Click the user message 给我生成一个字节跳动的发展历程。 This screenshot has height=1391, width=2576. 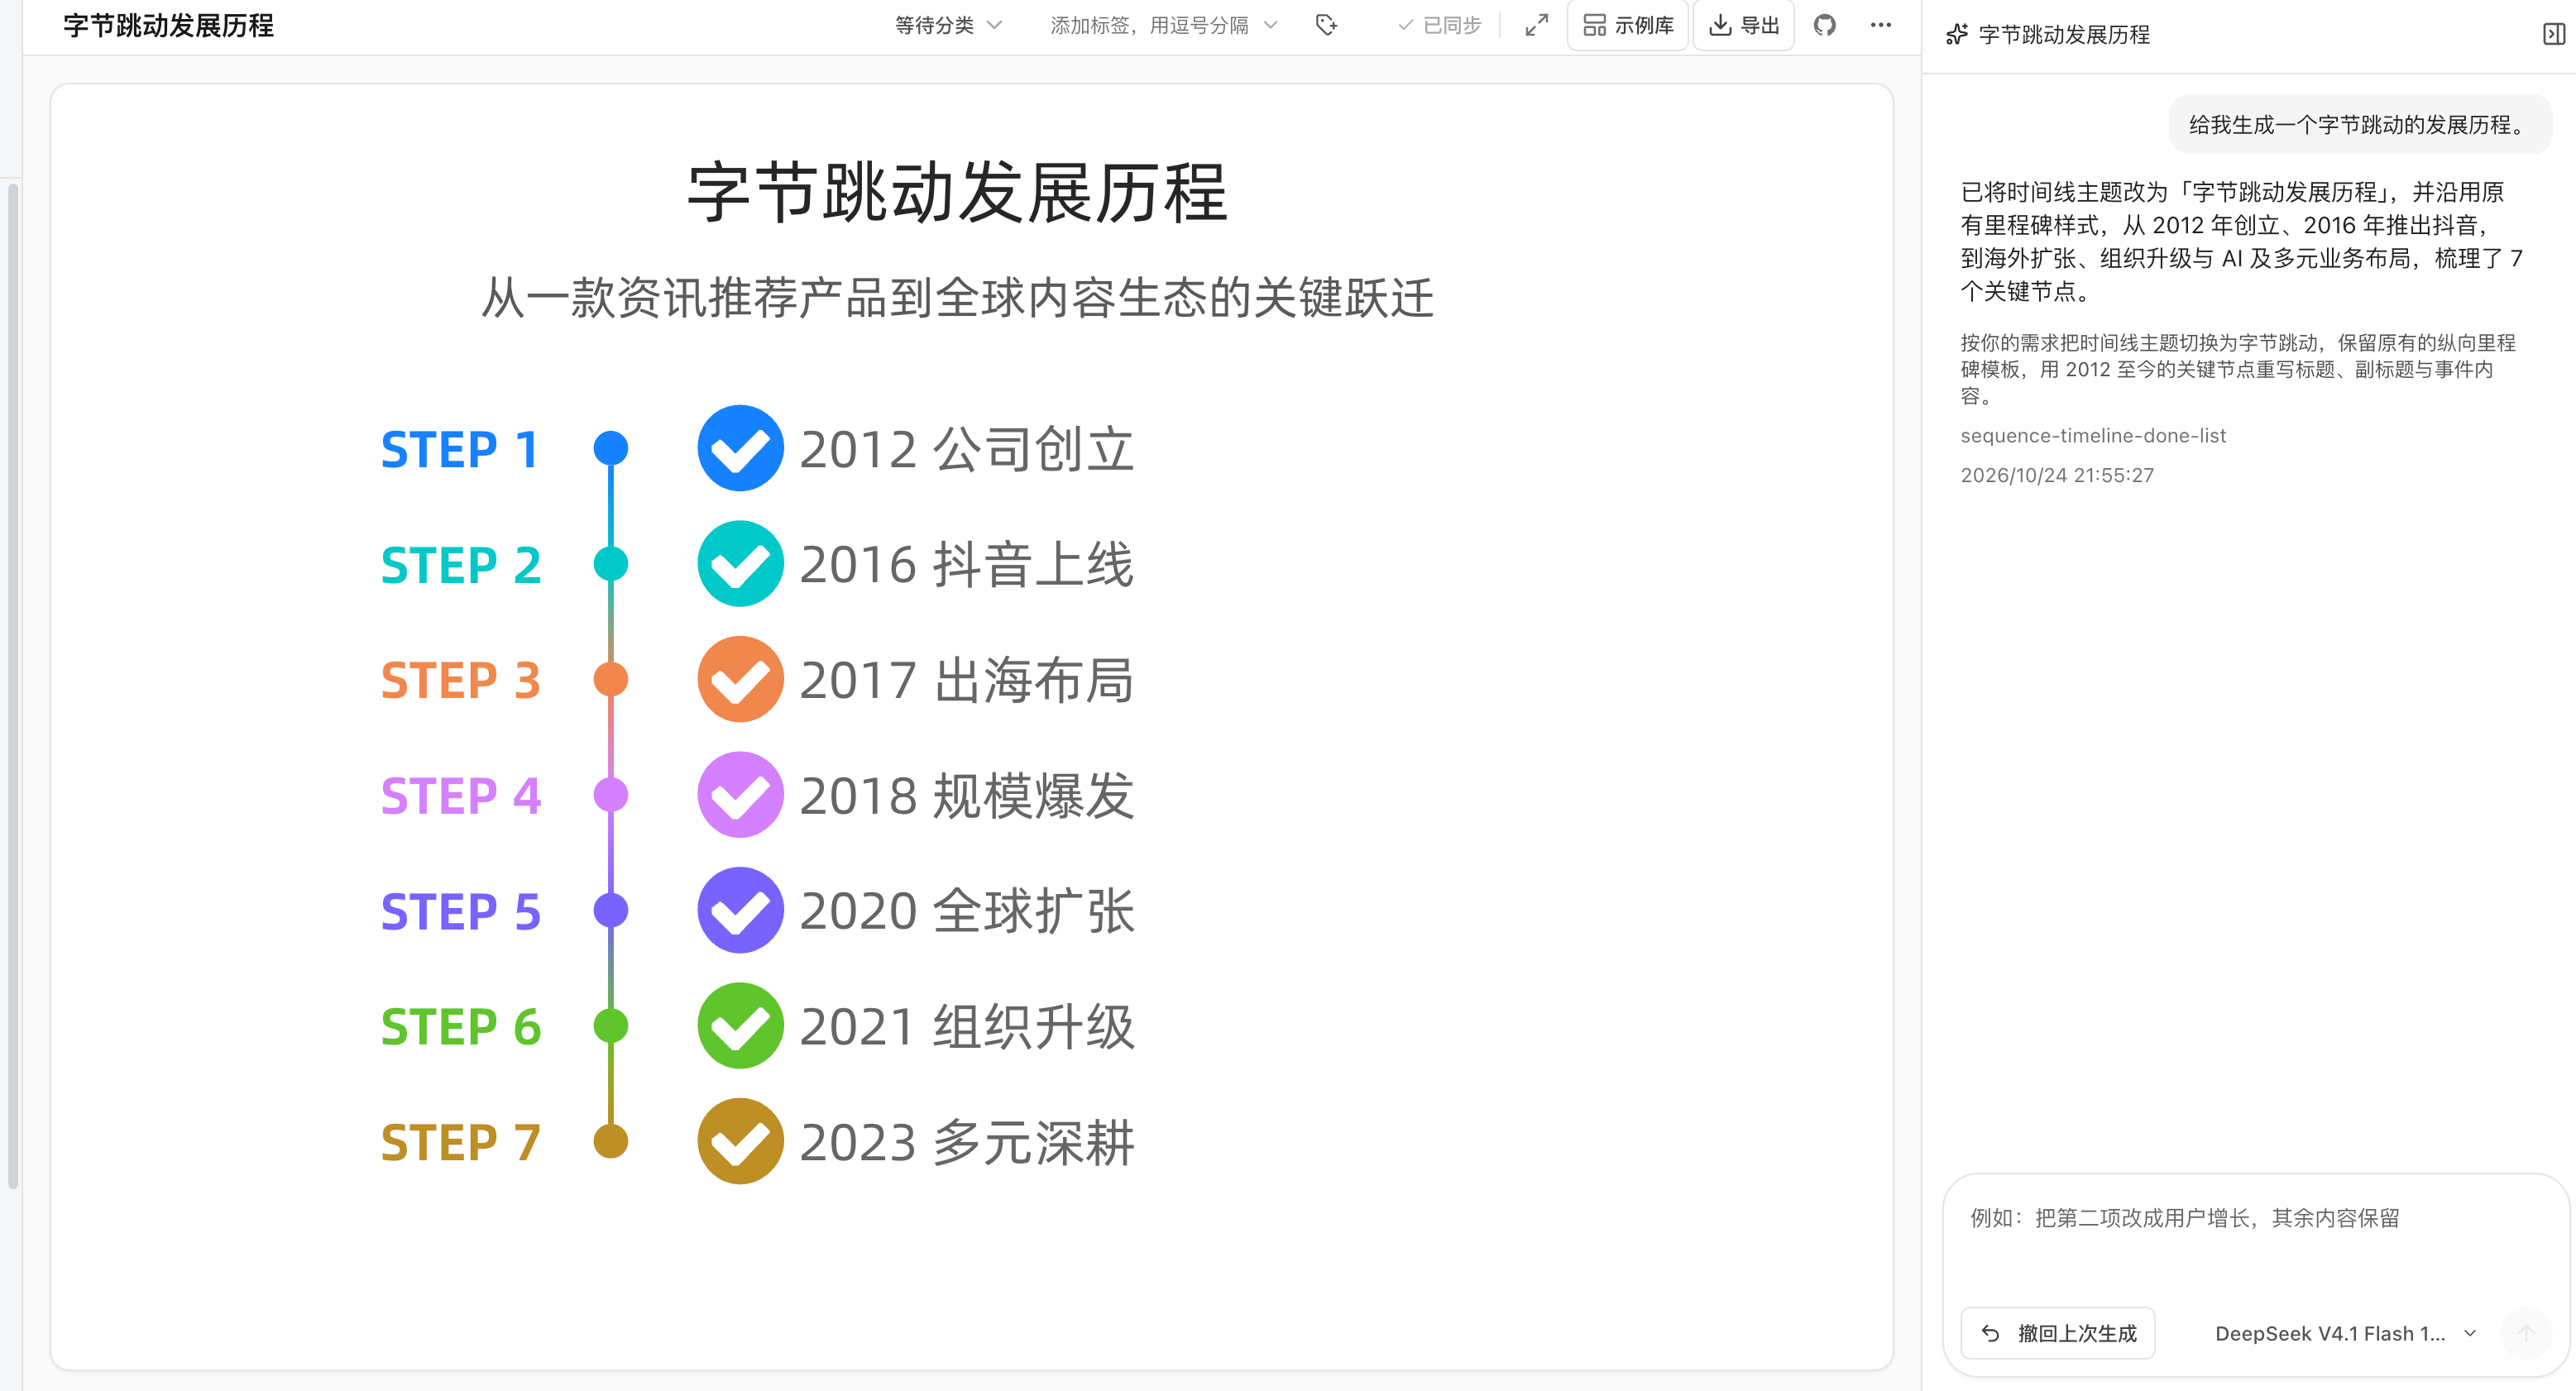(x=2360, y=125)
